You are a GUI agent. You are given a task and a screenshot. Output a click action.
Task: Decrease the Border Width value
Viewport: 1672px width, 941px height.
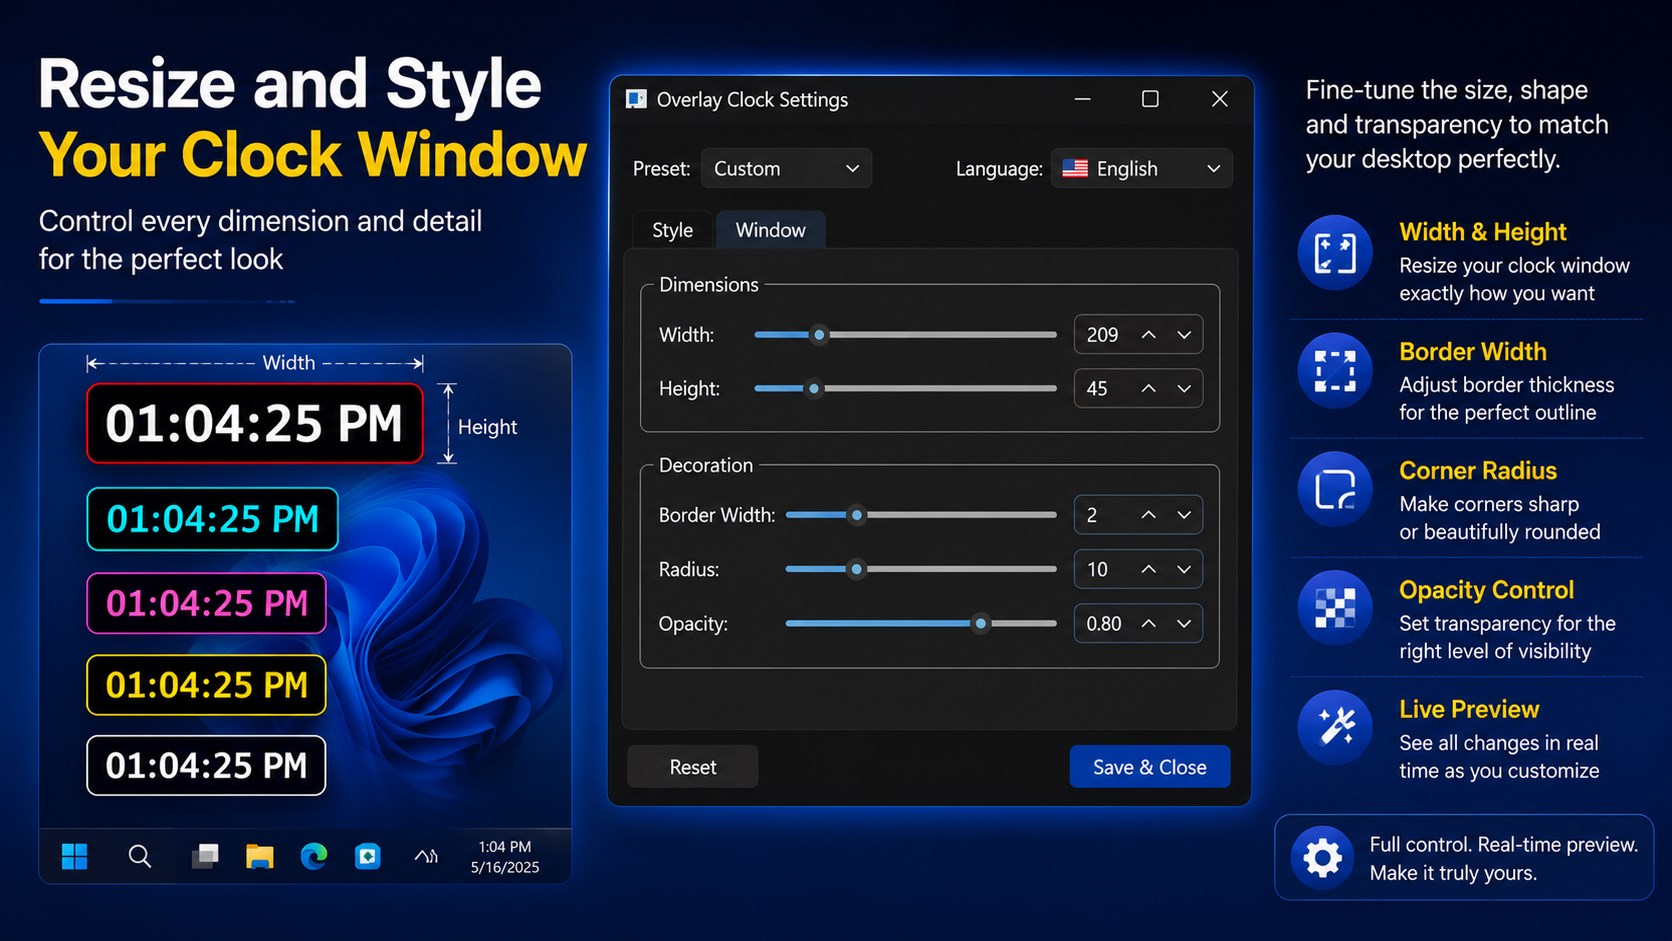(x=1184, y=515)
